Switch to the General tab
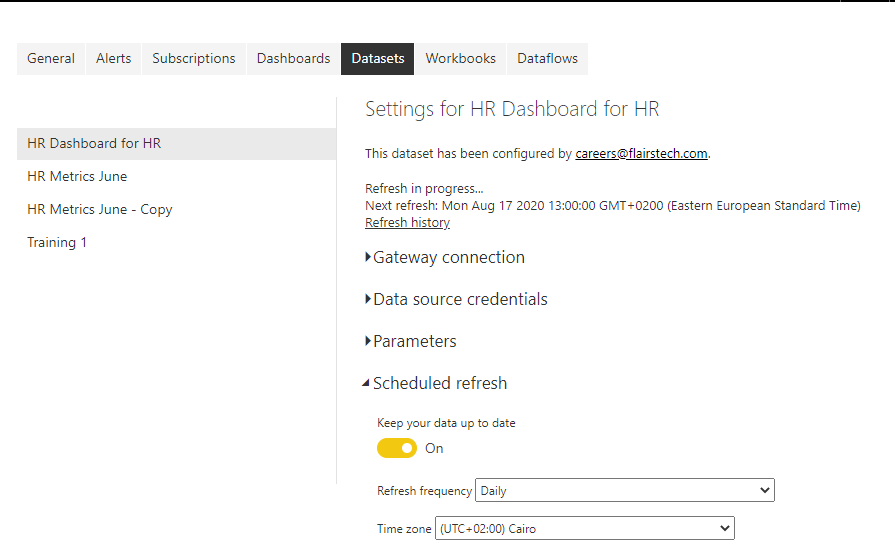 (x=51, y=59)
